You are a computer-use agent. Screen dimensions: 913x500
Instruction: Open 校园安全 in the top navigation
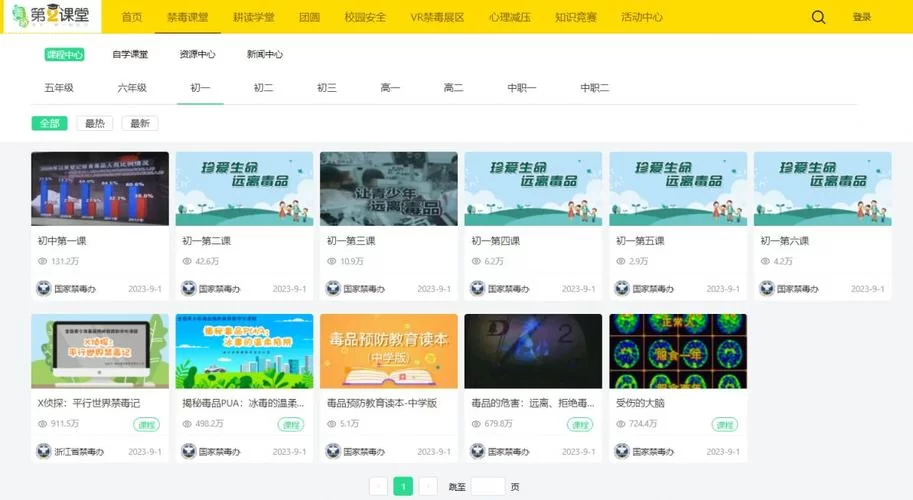tap(365, 17)
